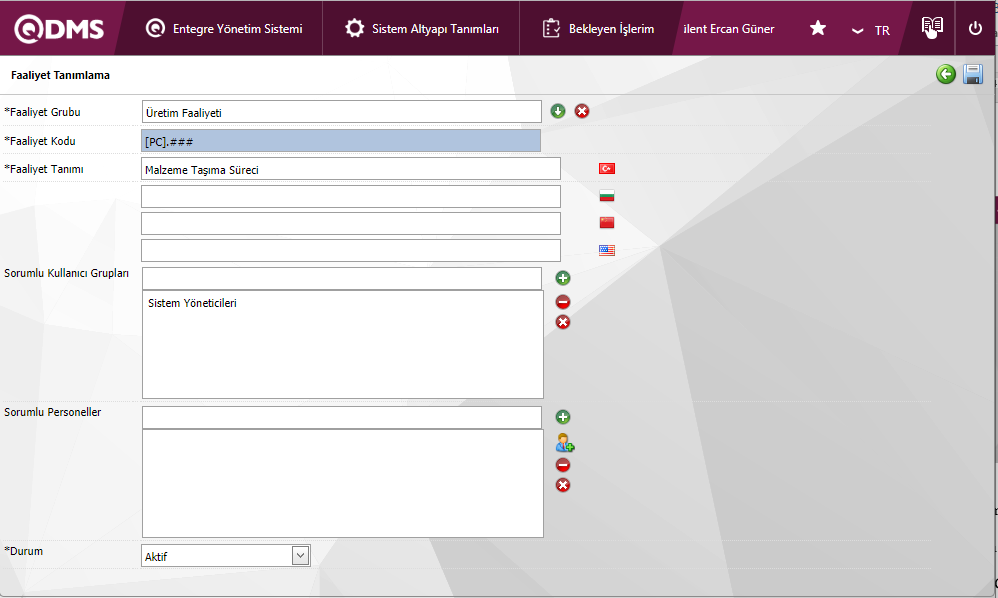Click the power logout icon
This screenshot has height=598, width=998.
[x=975, y=29]
